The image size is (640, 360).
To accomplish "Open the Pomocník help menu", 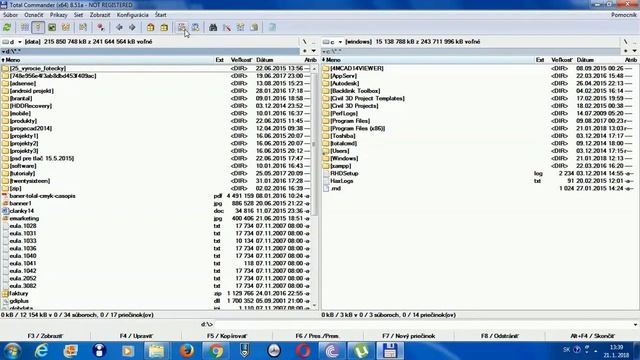I will [624, 15].
